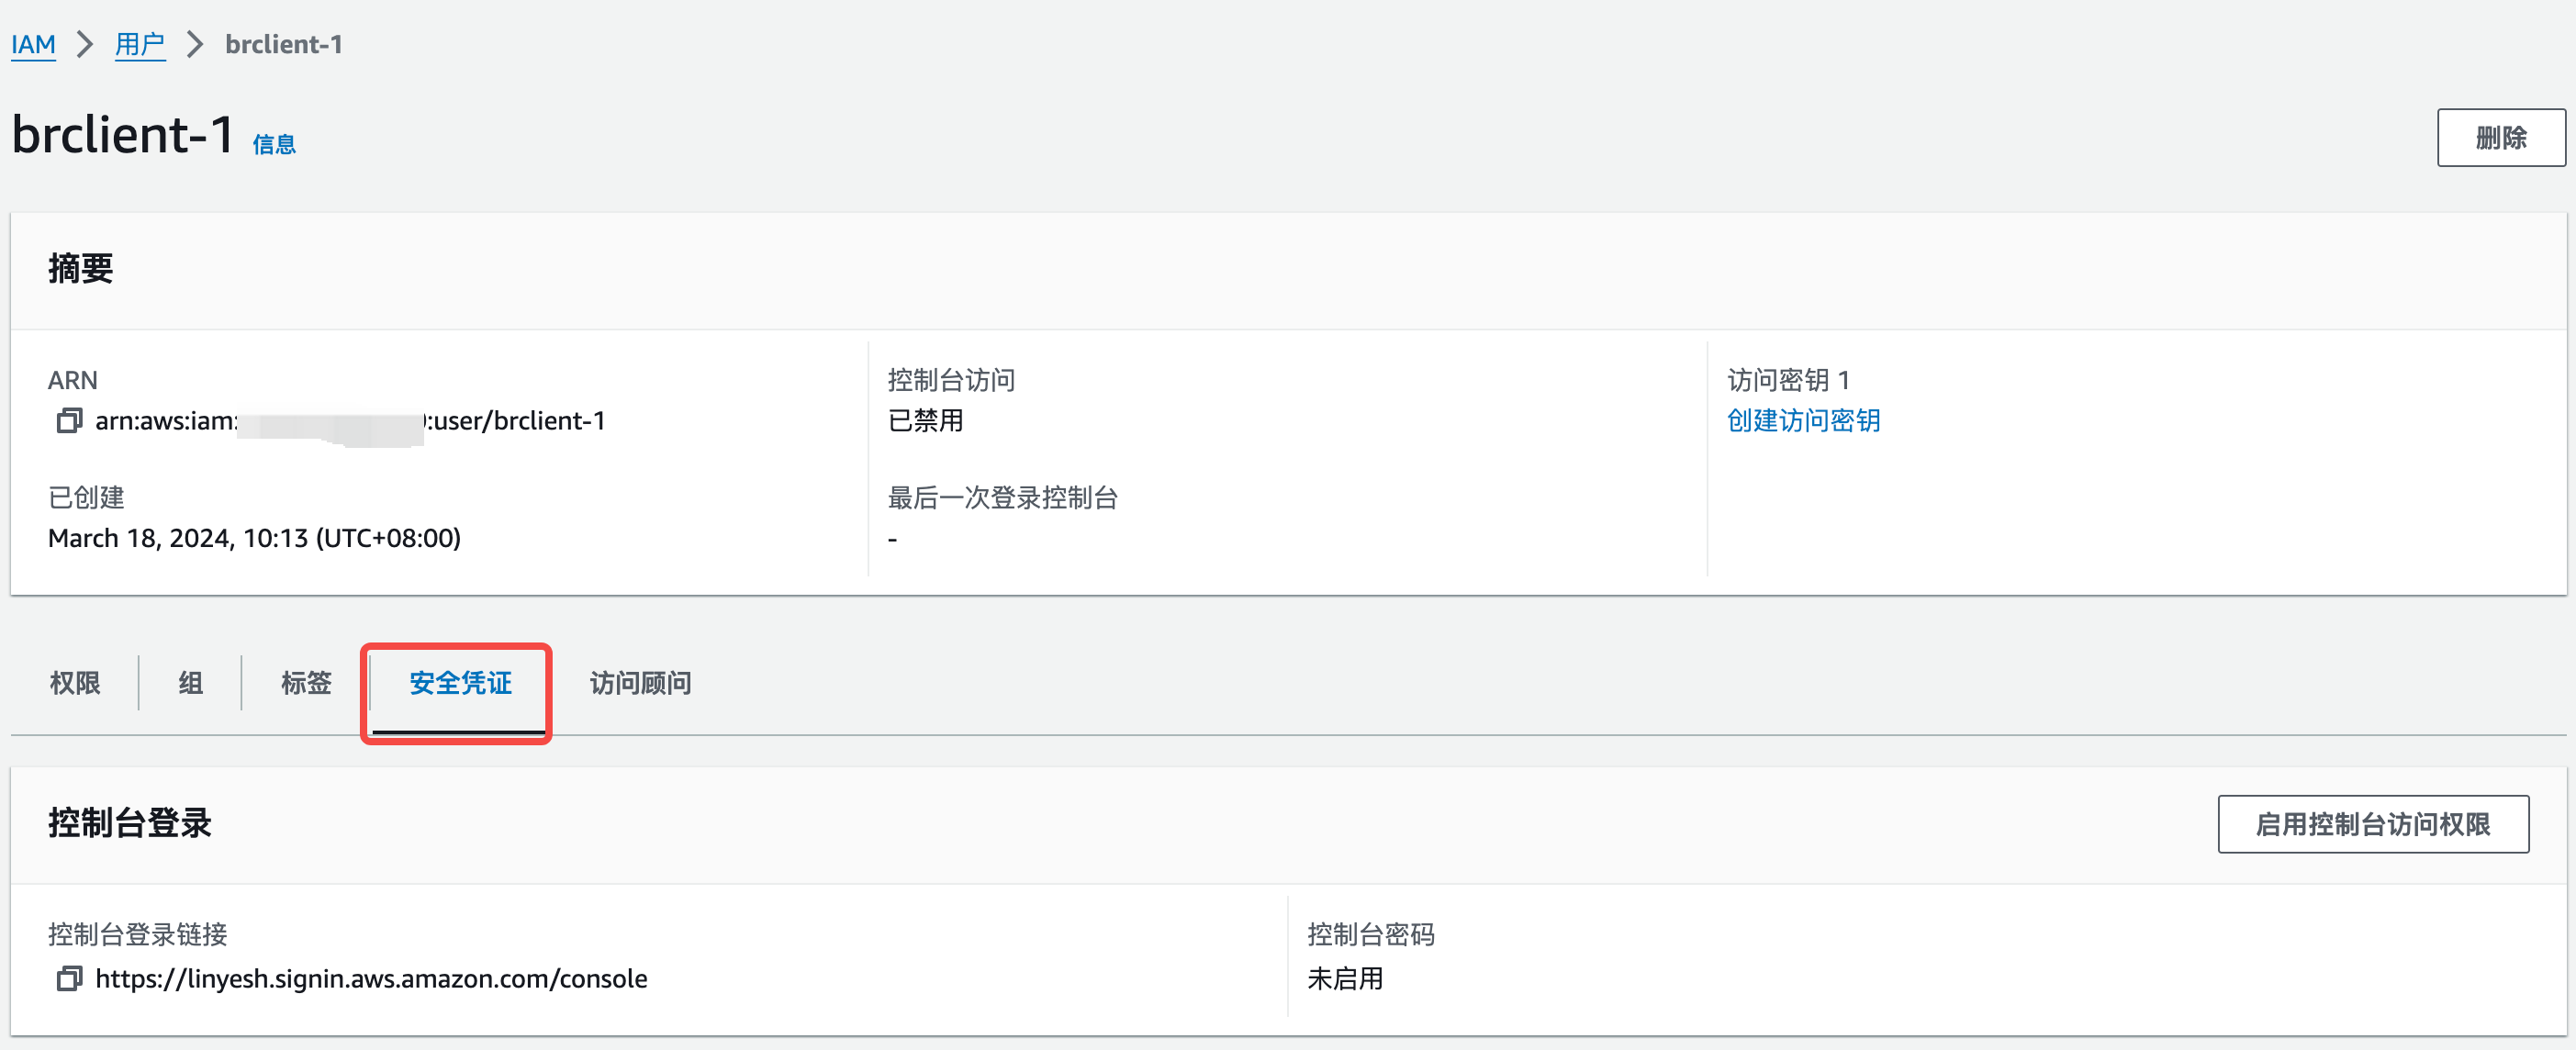This screenshot has height=1050, width=2576.
Task: Navigate to IAM via breadcrumb
Action: [33, 44]
